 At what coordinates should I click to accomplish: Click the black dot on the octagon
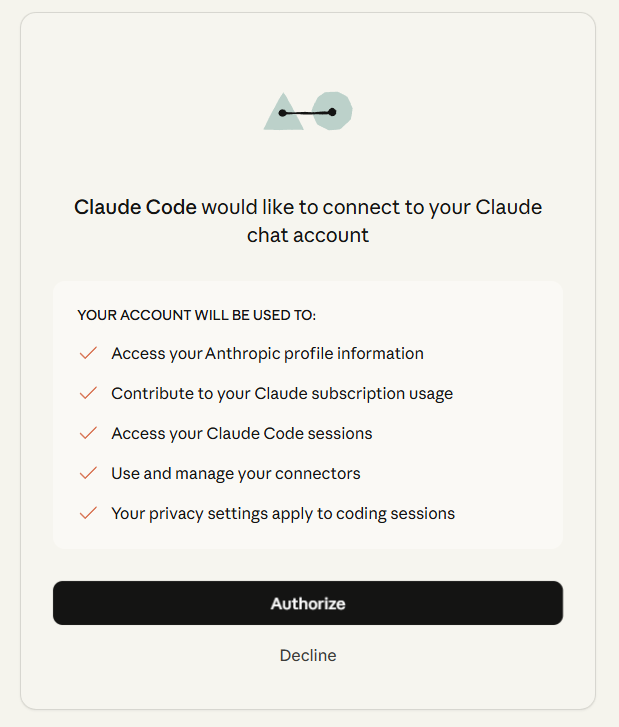tap(332, 112)
